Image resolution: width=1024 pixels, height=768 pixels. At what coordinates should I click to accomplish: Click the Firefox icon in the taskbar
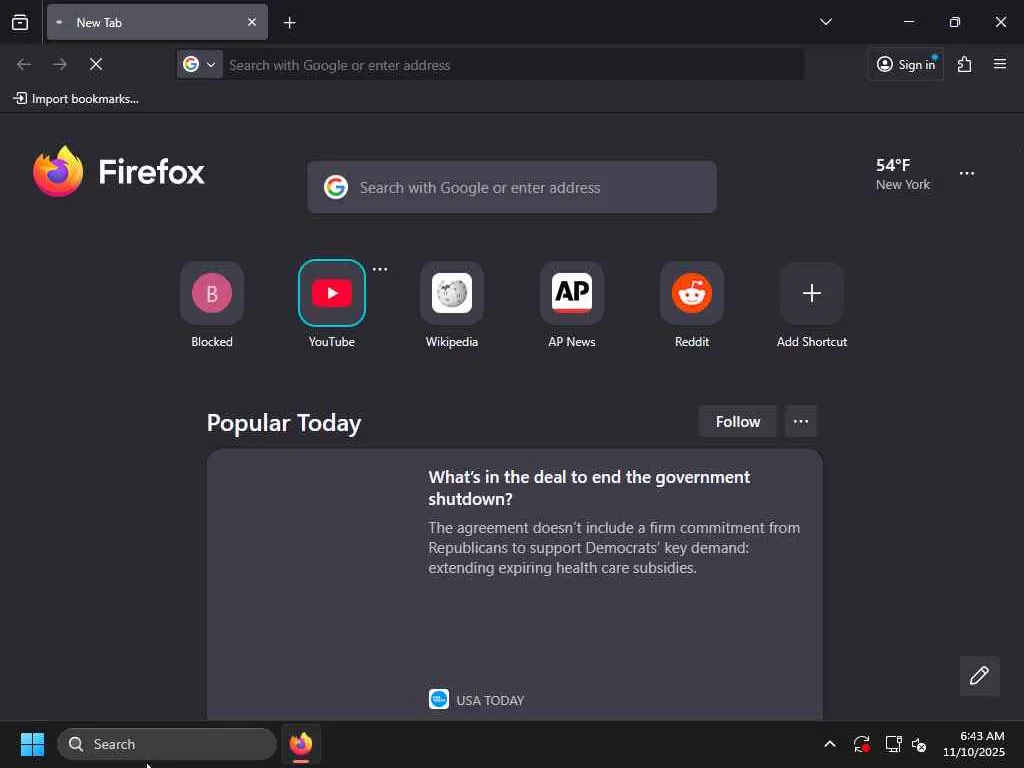(x=301, y=744)
